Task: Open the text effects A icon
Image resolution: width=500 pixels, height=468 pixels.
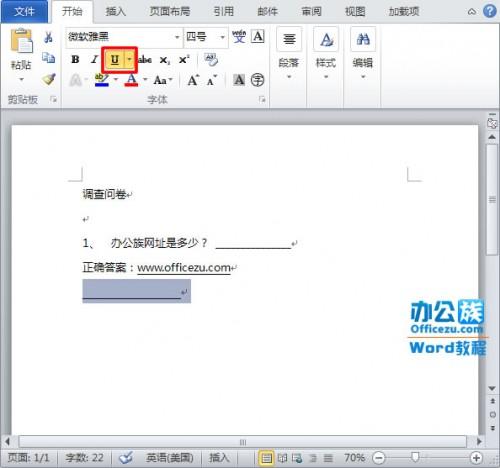Action: 75,80
